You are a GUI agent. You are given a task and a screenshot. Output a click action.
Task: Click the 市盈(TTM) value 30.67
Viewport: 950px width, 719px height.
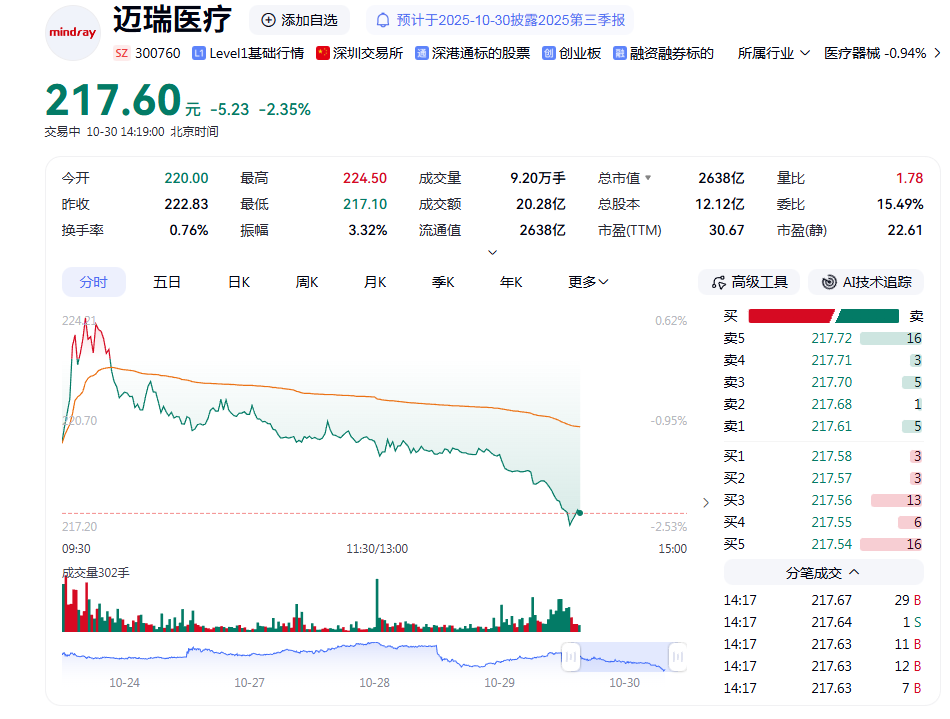point(726,230)
